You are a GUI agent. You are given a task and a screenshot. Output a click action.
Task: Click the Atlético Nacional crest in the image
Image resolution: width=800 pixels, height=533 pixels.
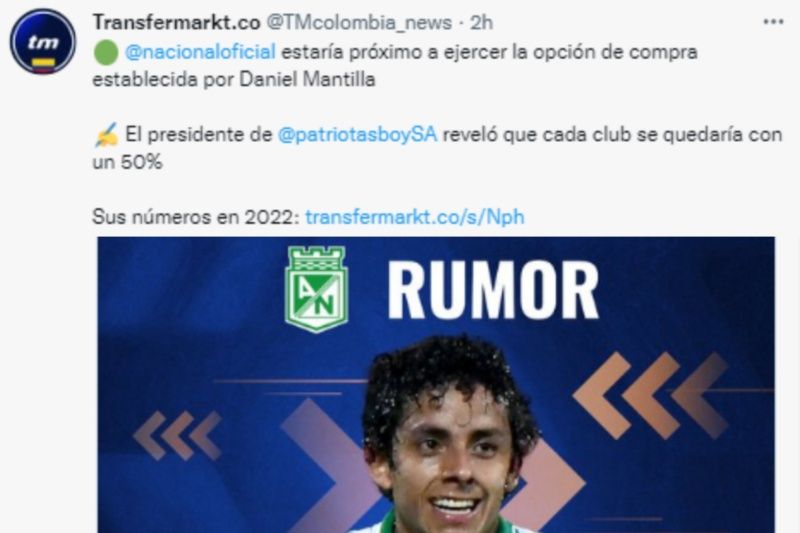coord(316,289)
